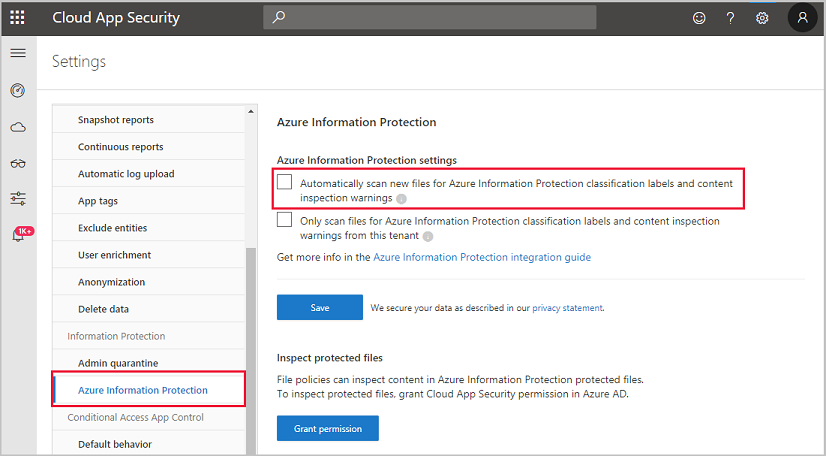Open the Investigate glasses icon
This screenshot has width=826, height=456.
(17, 163)
